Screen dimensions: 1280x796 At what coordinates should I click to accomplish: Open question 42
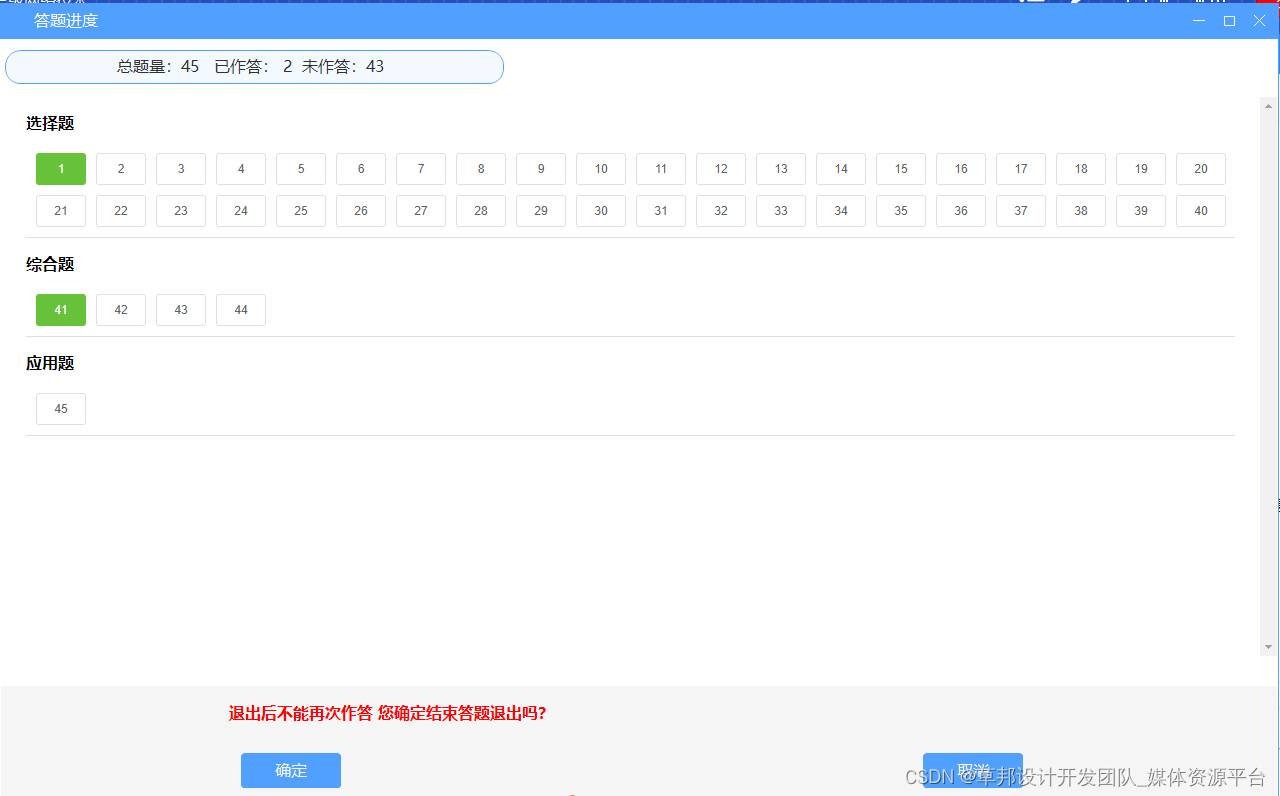pos(120,310)
